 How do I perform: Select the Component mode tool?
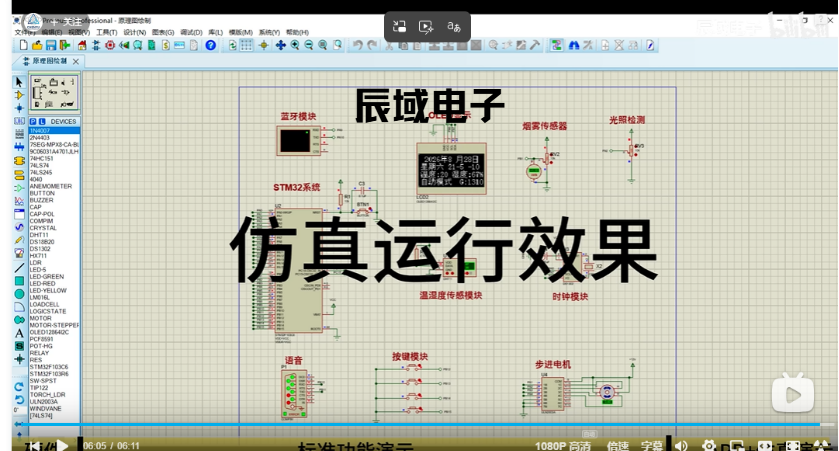pos(19,95)
